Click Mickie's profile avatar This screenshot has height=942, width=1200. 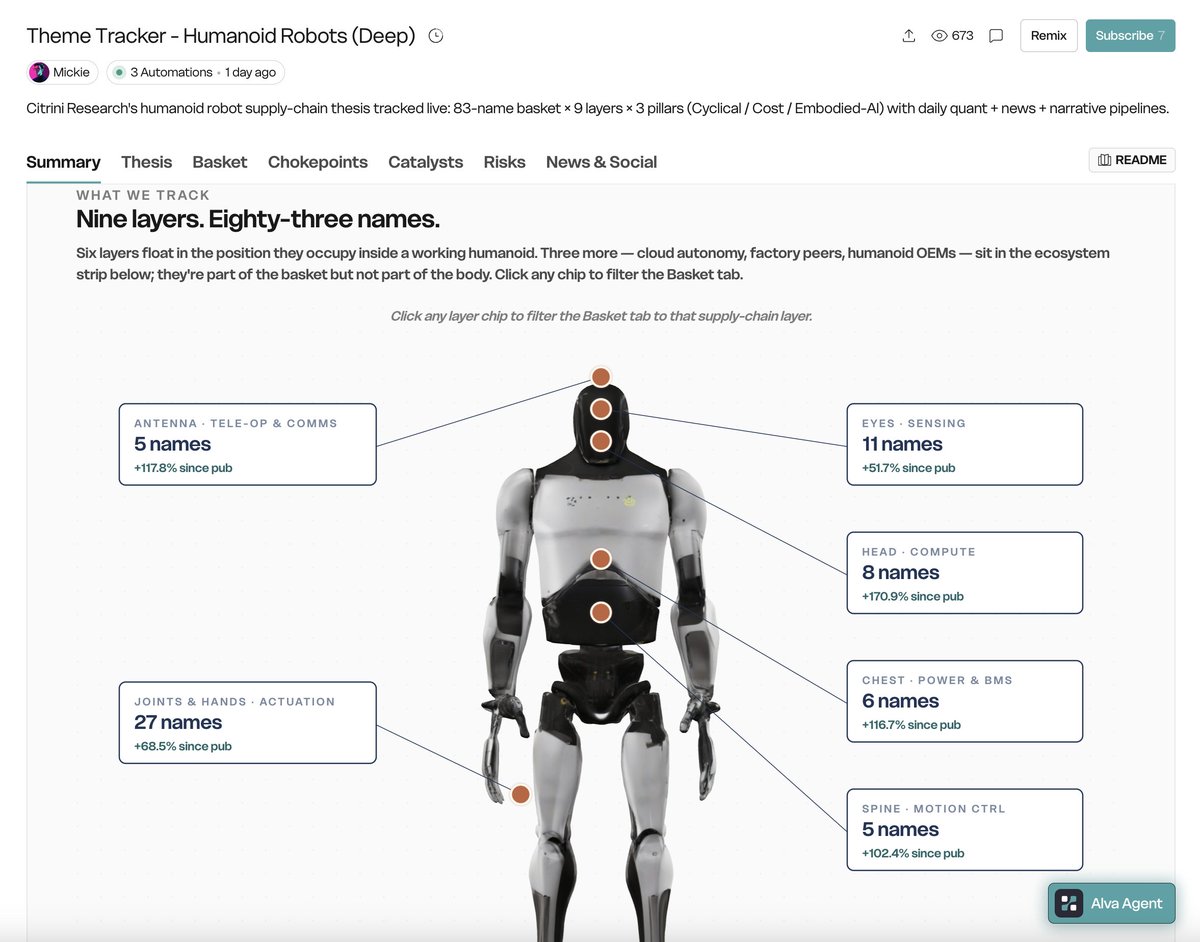pyautogui.click(x=40, y=72)
